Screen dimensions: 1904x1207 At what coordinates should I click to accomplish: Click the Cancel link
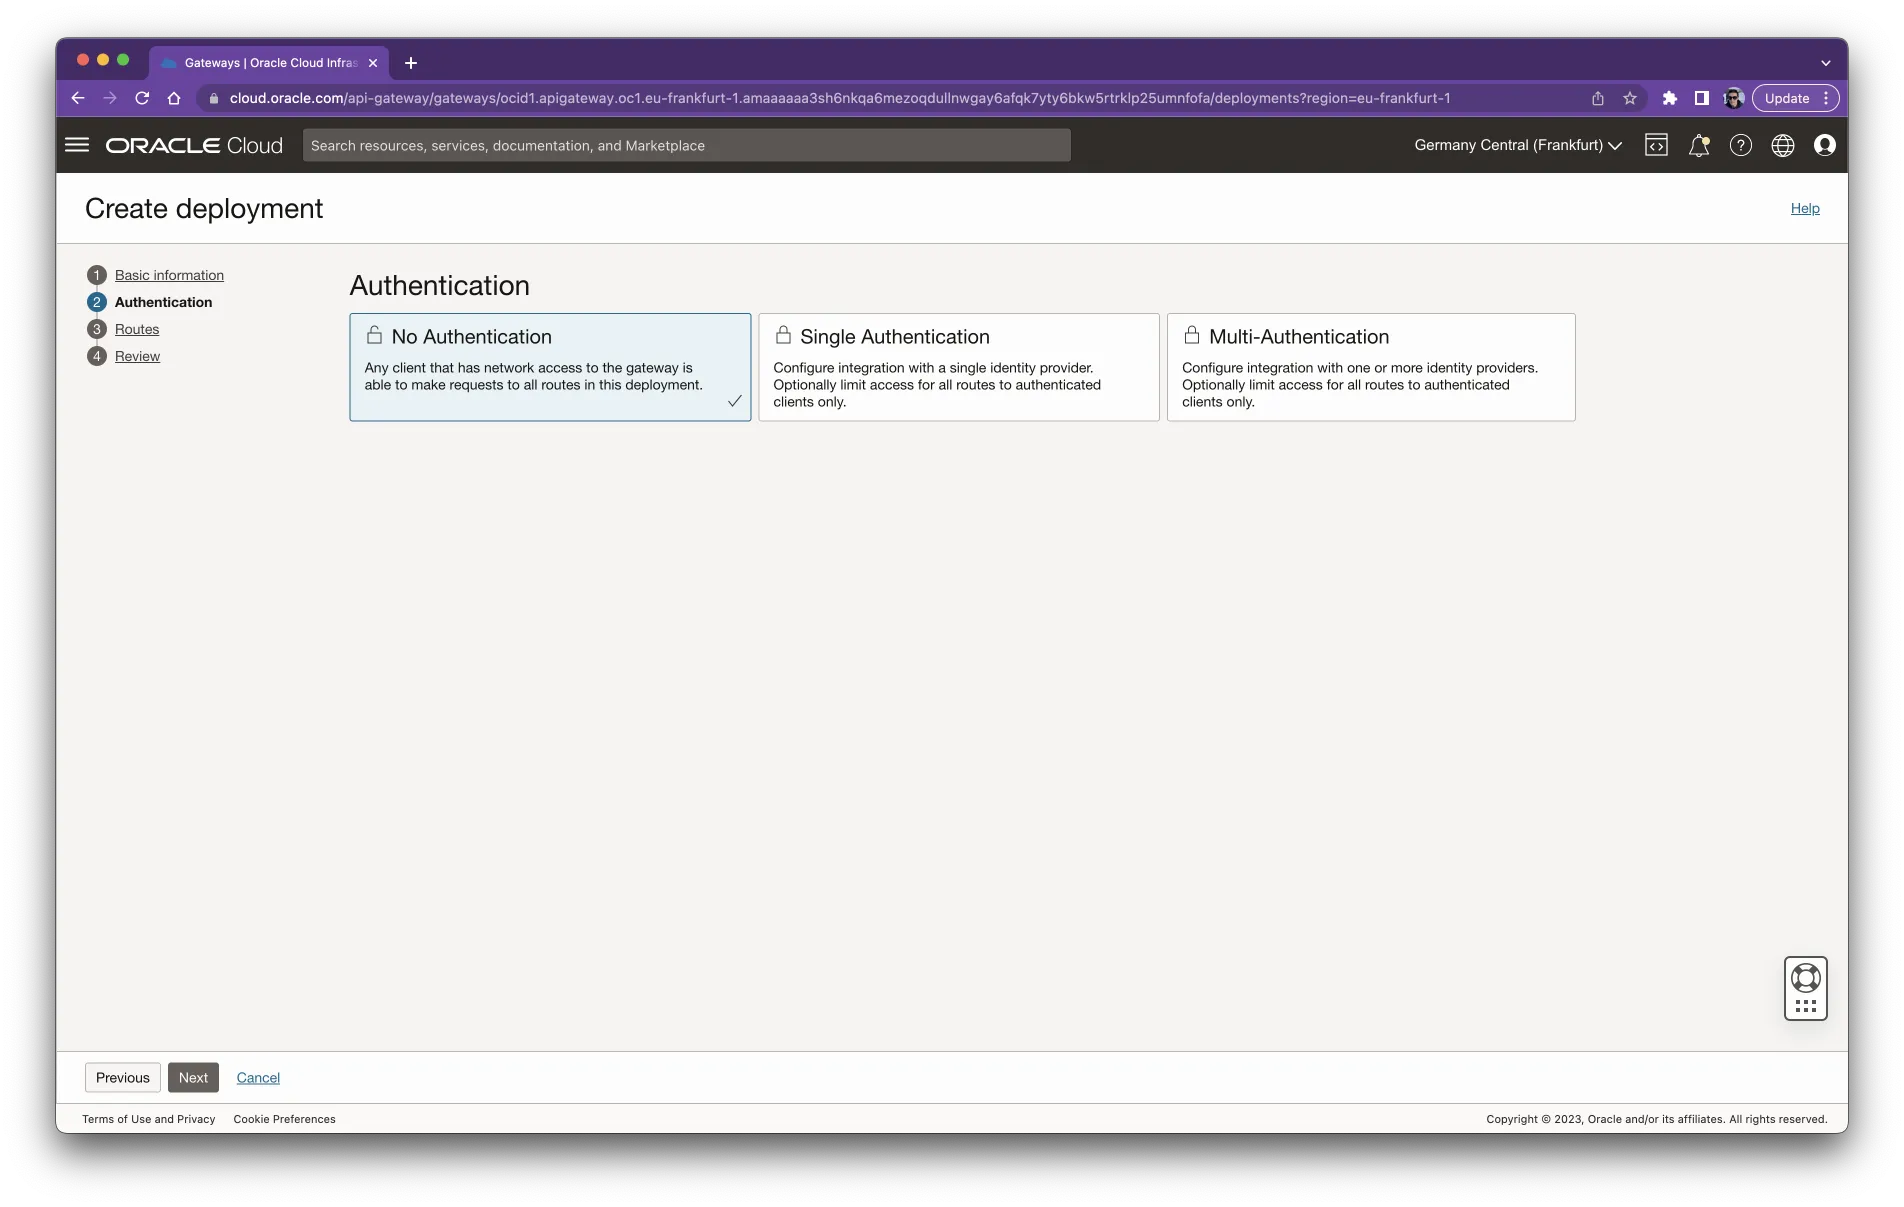click(258, 1077)
